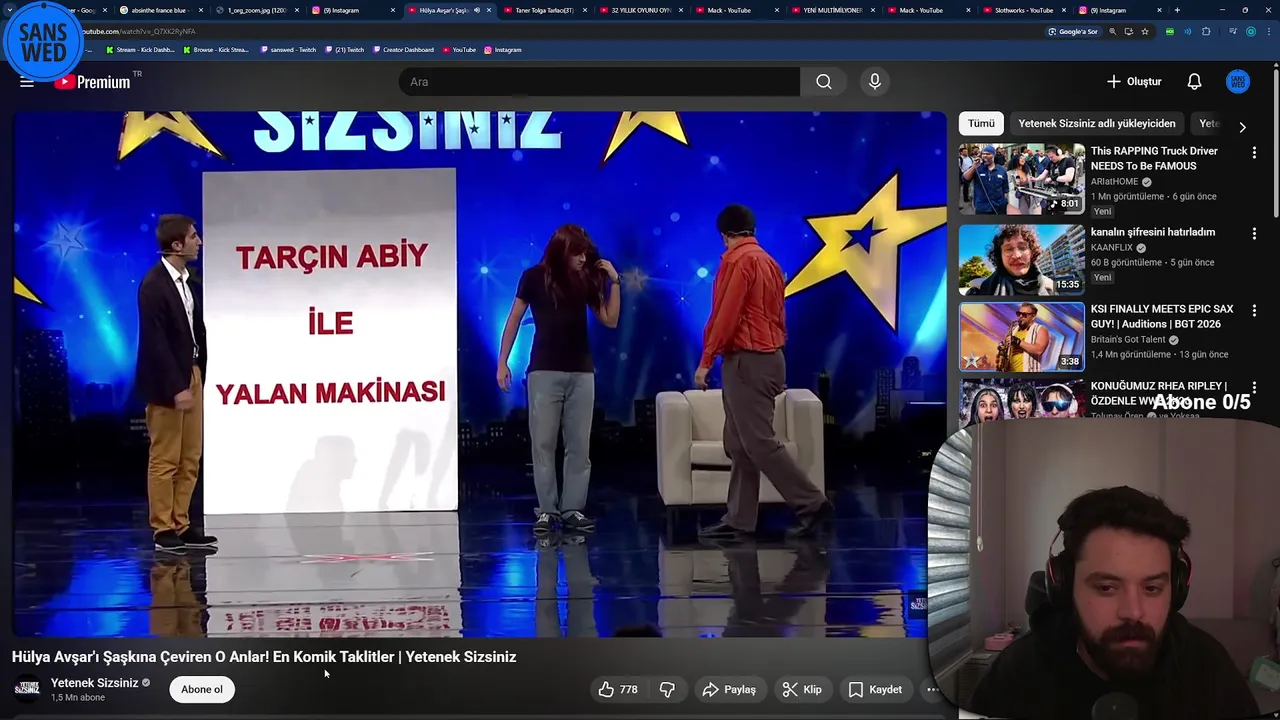The width and height of the screenshot is (1280, 720).
Task: Open the Oluştur create menu
Action: coord(1134,82)
